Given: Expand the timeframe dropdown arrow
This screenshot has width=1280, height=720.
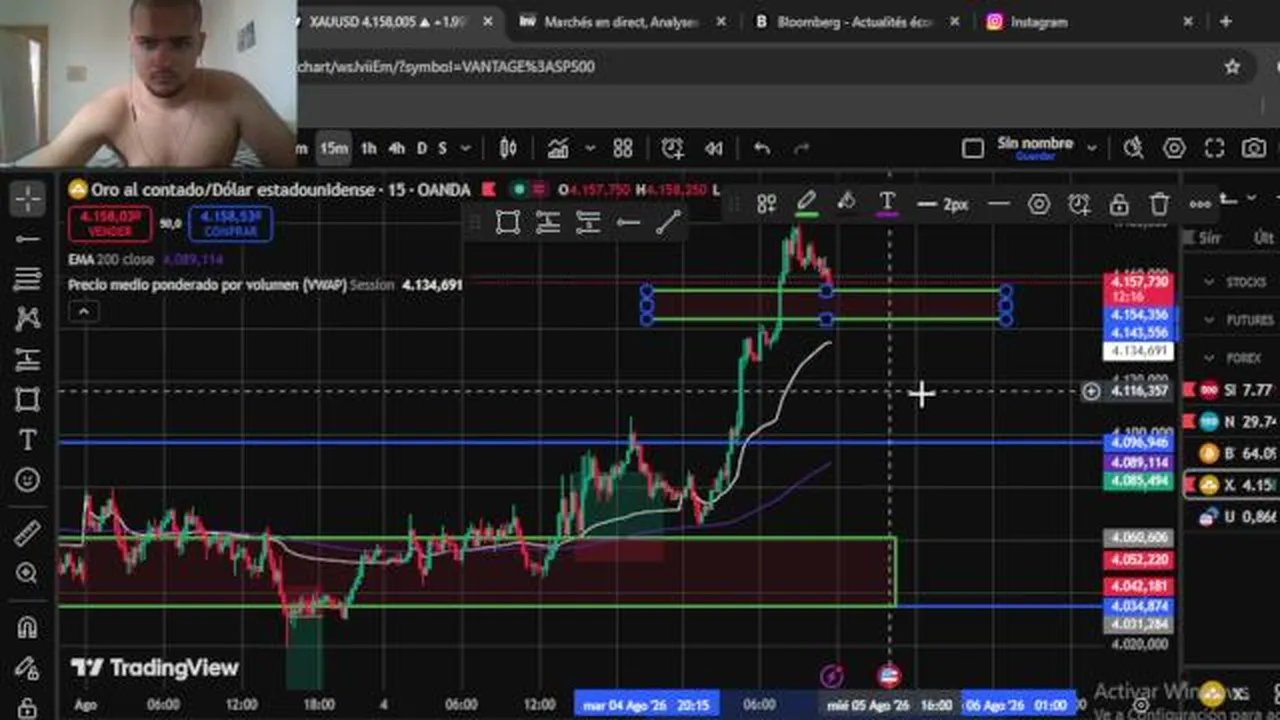Looking at the screenshot, I should (465, 149).
